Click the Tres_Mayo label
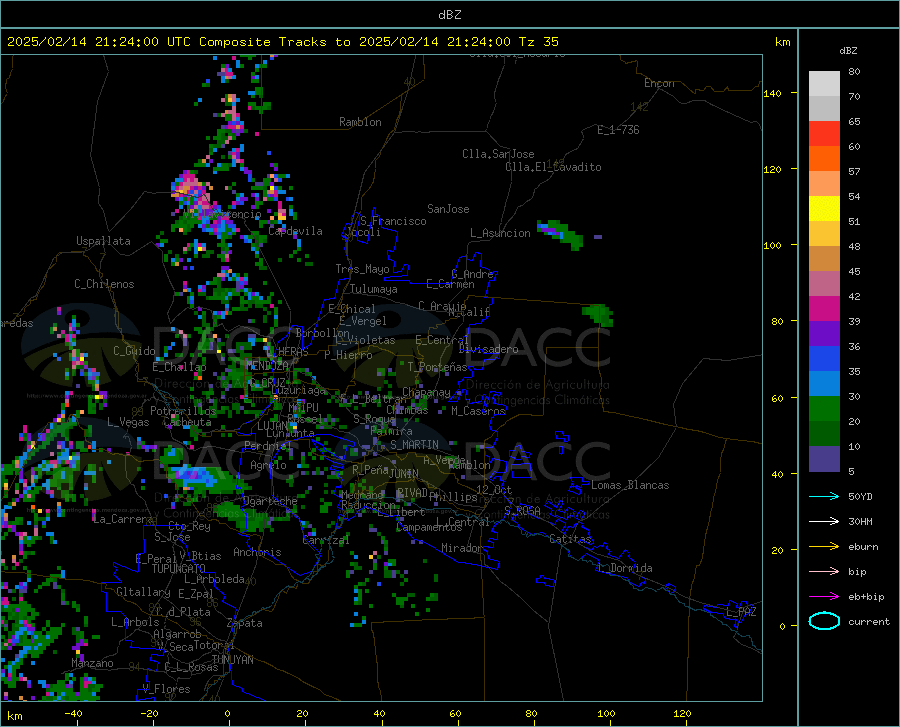 click(362, 269)
